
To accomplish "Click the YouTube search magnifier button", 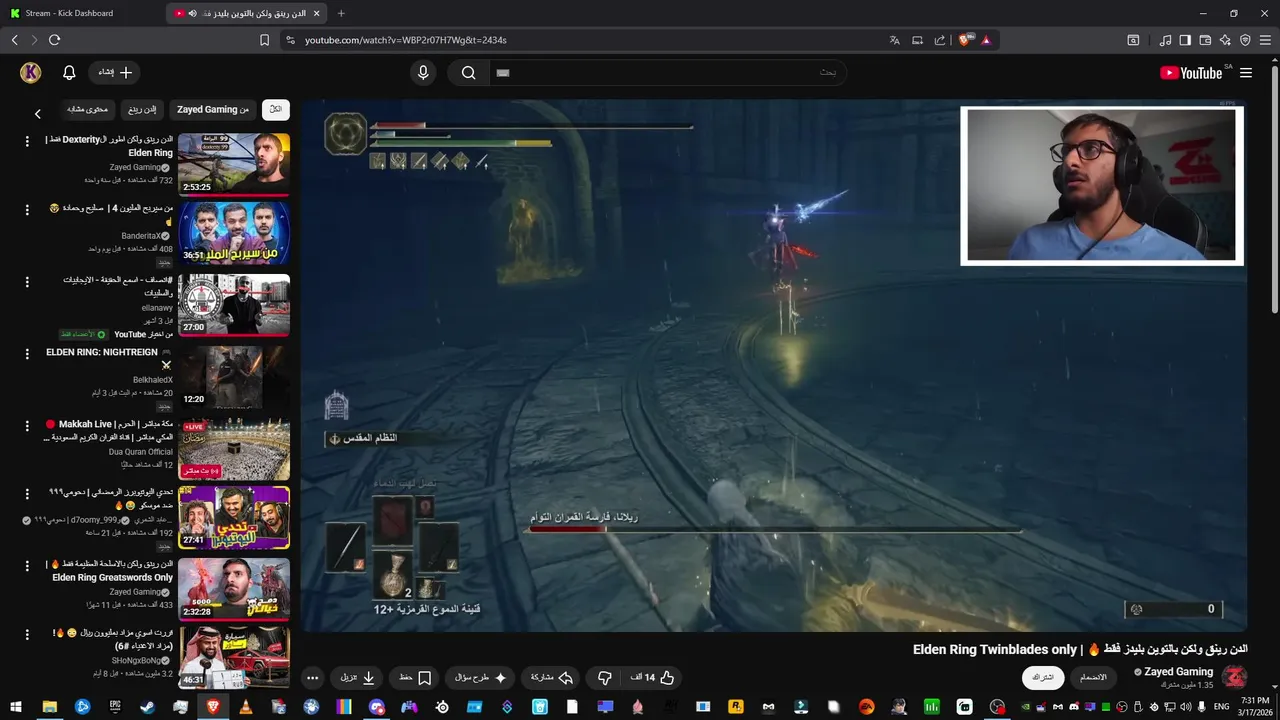I will click(468, 72).
